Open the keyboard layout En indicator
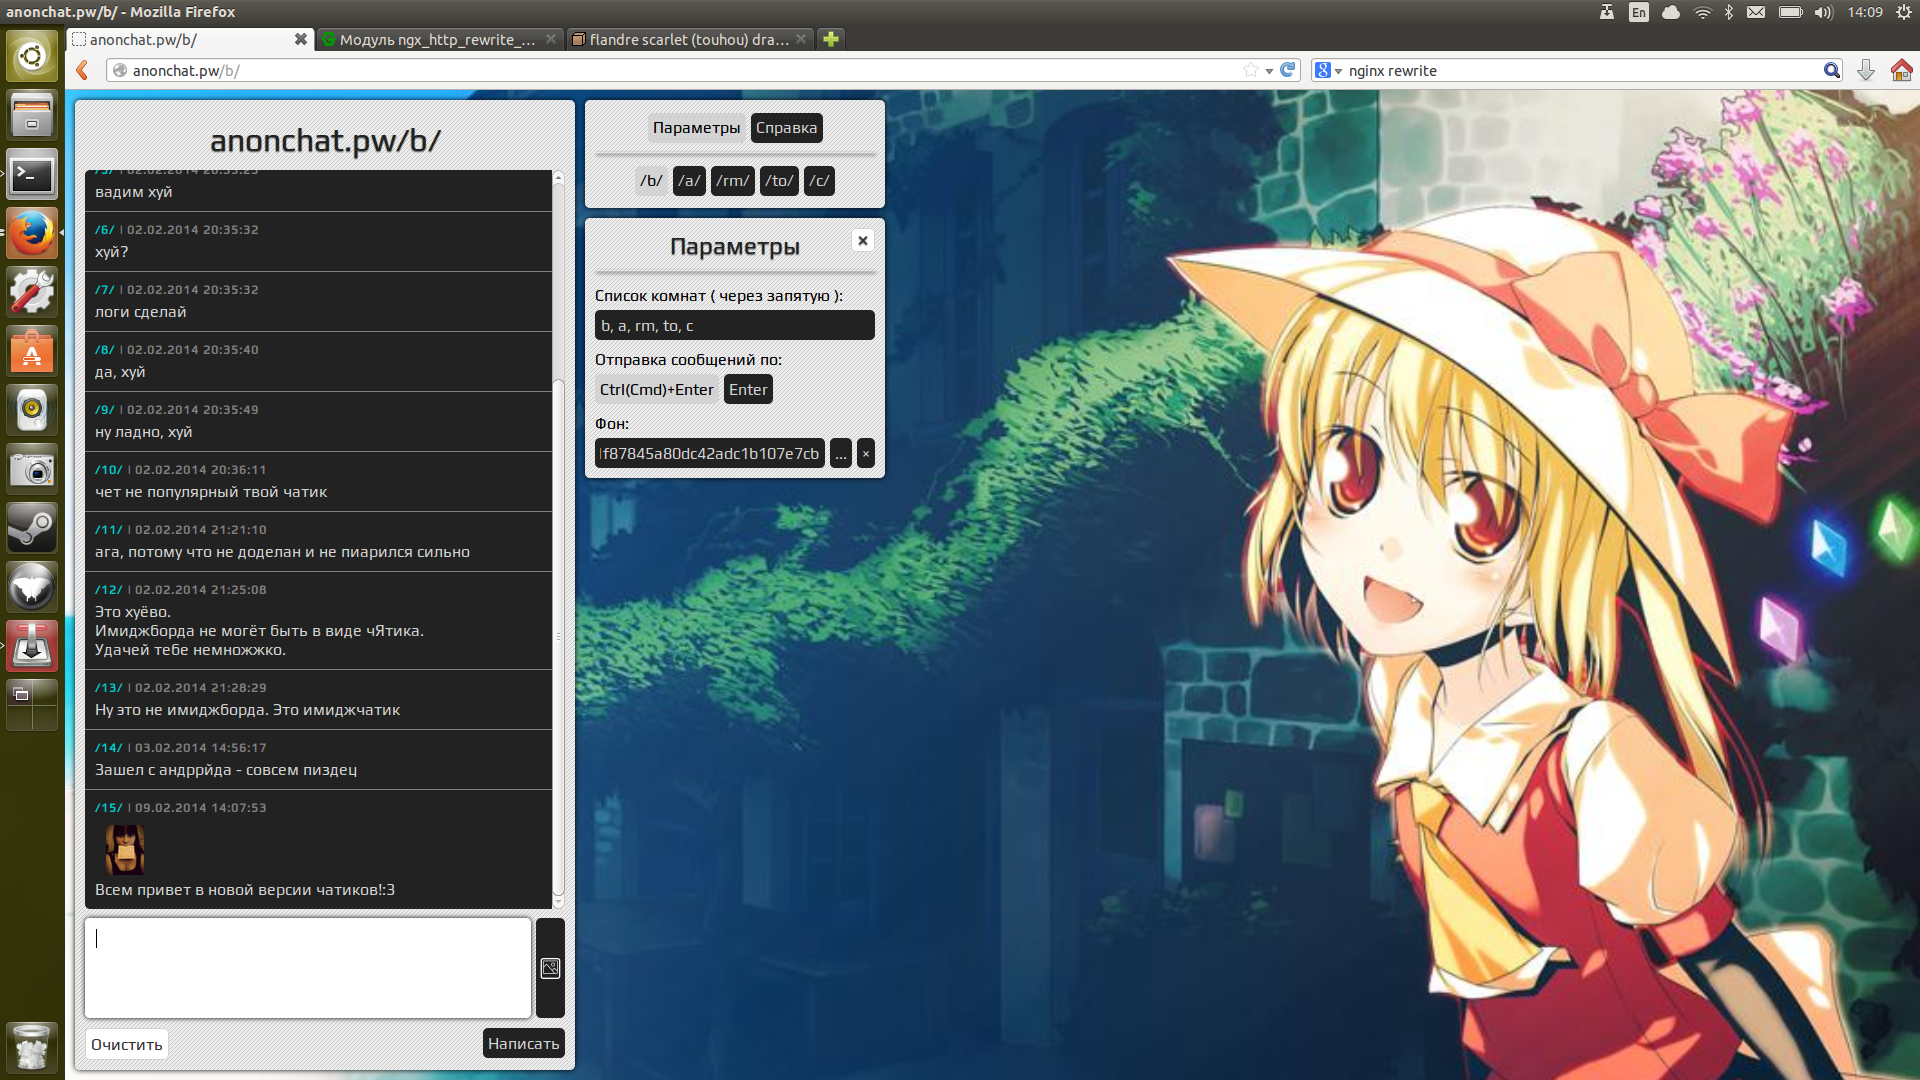The height and width of the screenshot is (1080, 1920). (1638, 12)
